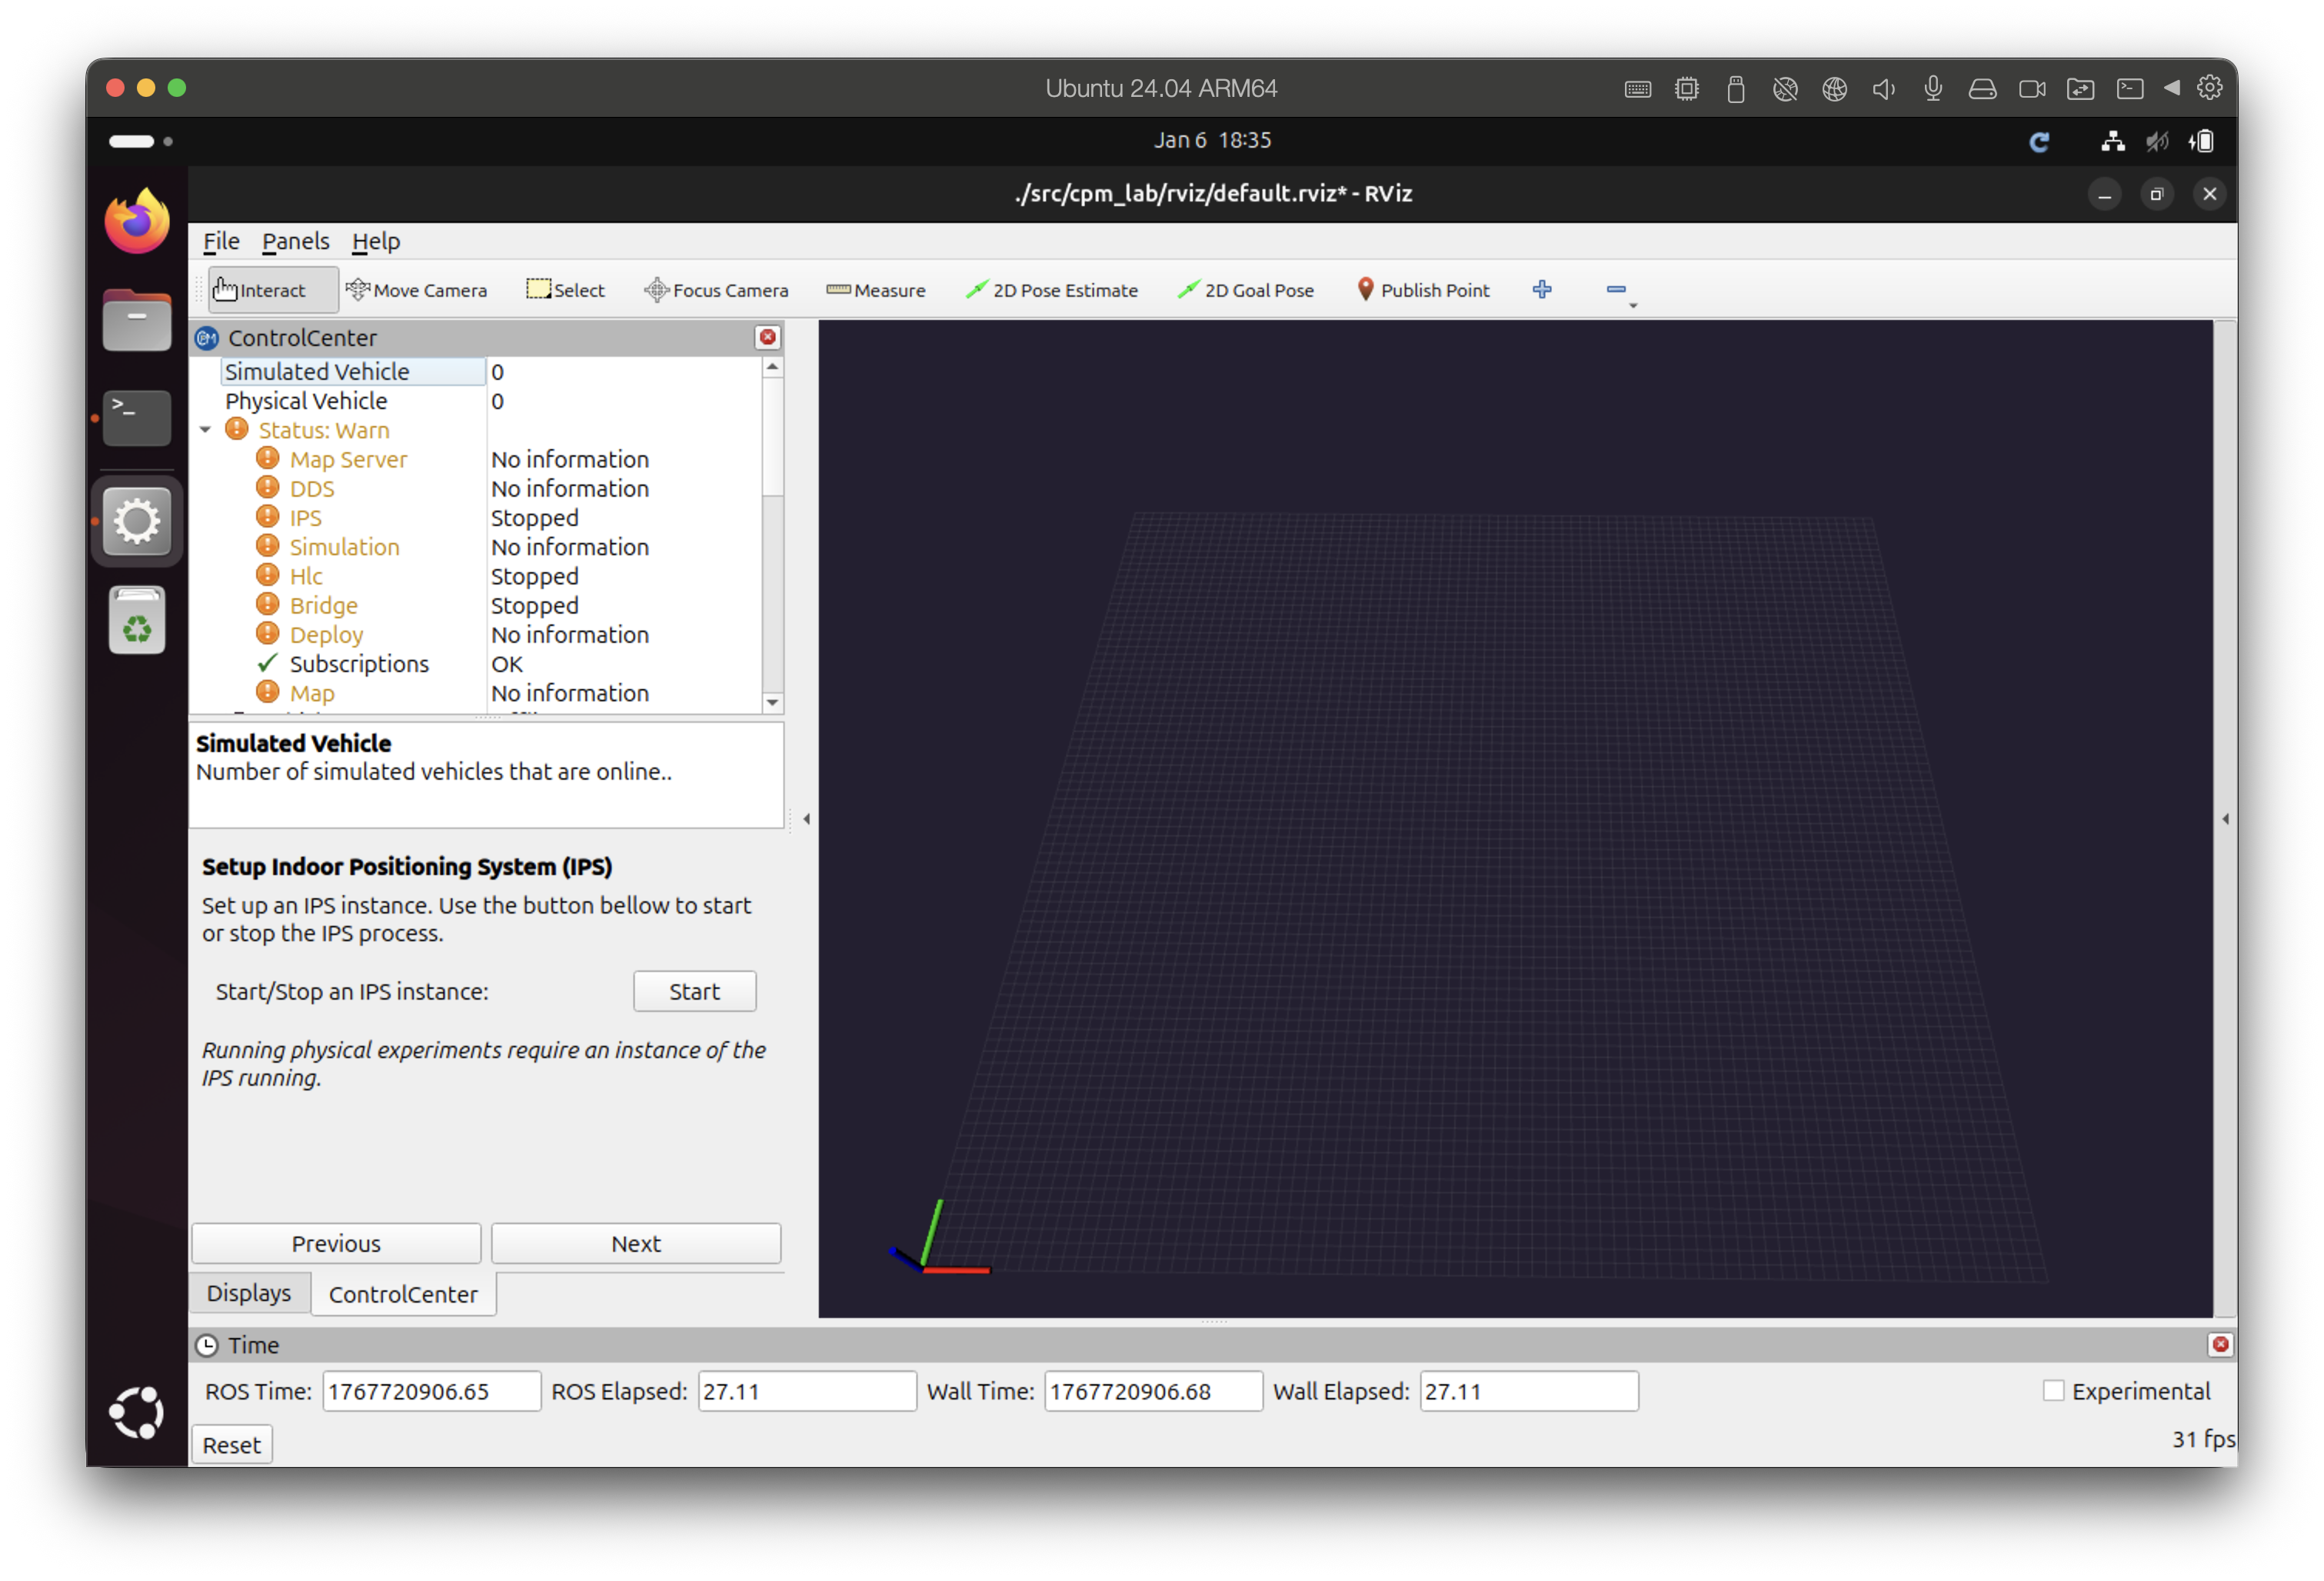Collapse the left panel with arrow handle
Viewport: 2324px width, 1581px height.
[x=807, y=819]
